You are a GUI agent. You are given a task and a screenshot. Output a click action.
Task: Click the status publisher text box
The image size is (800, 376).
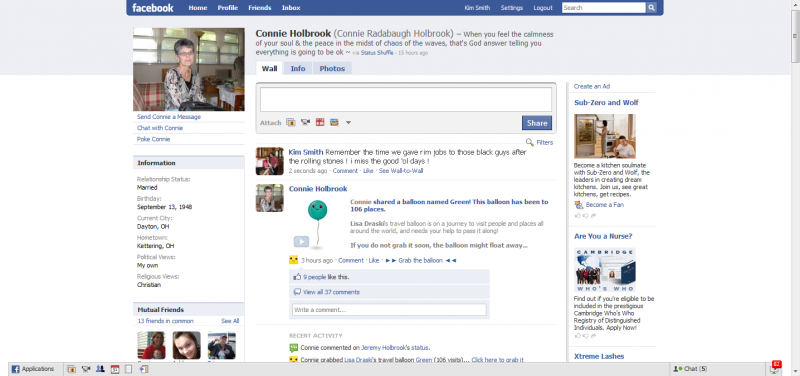(x=406, y=99)
